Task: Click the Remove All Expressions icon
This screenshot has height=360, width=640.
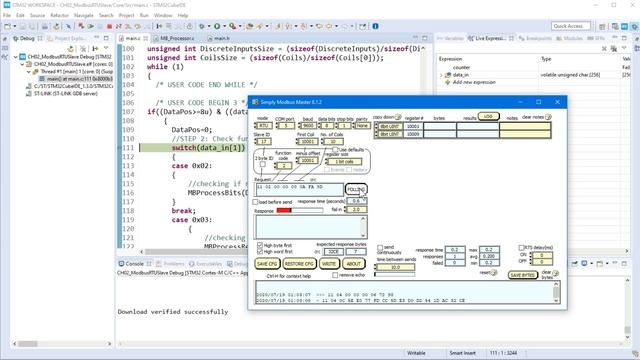Action: [x=613, y=49]
